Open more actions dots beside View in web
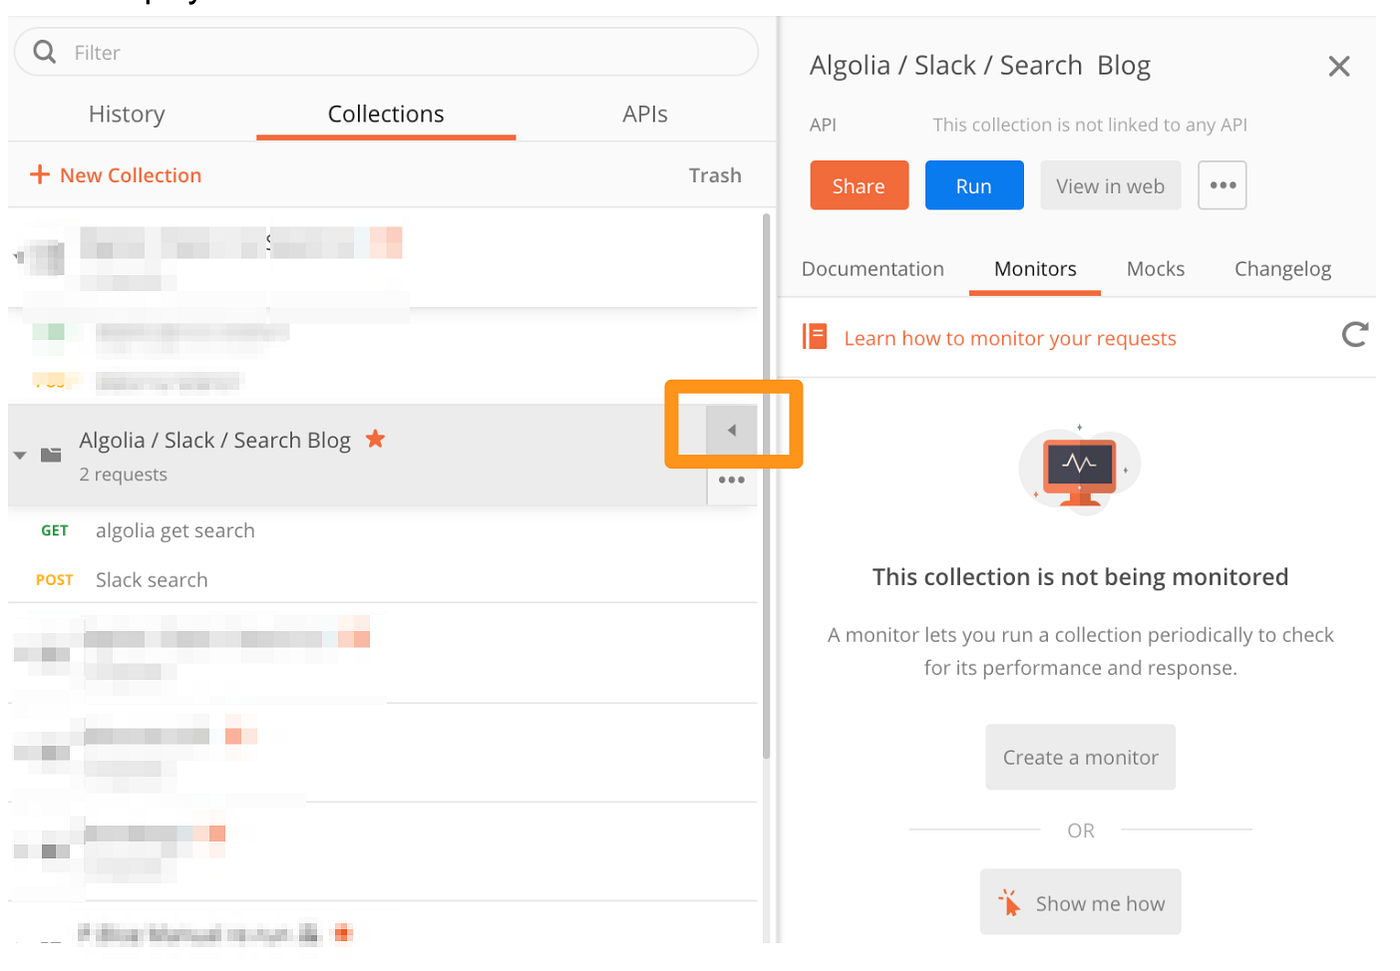 1222,186
